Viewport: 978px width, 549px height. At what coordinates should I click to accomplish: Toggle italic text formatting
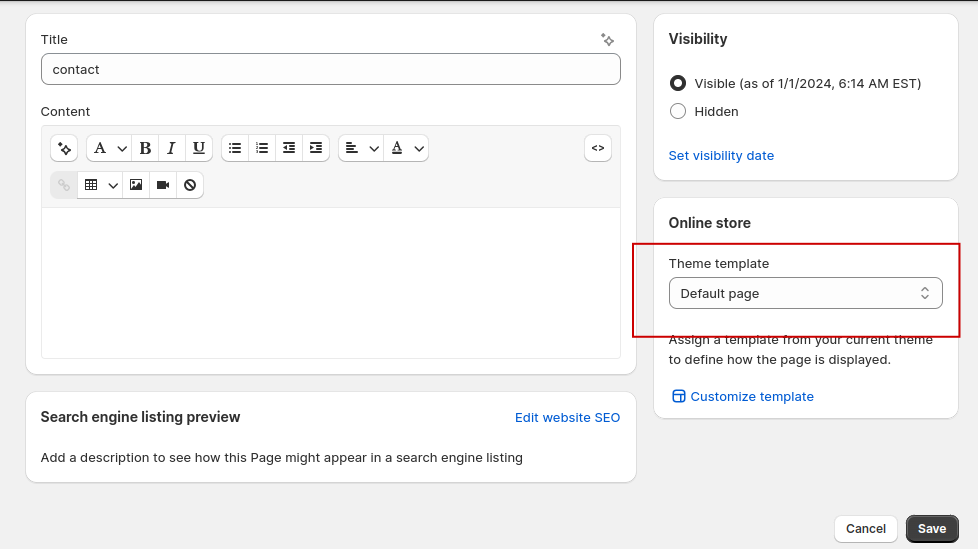[x=171, y=148]
